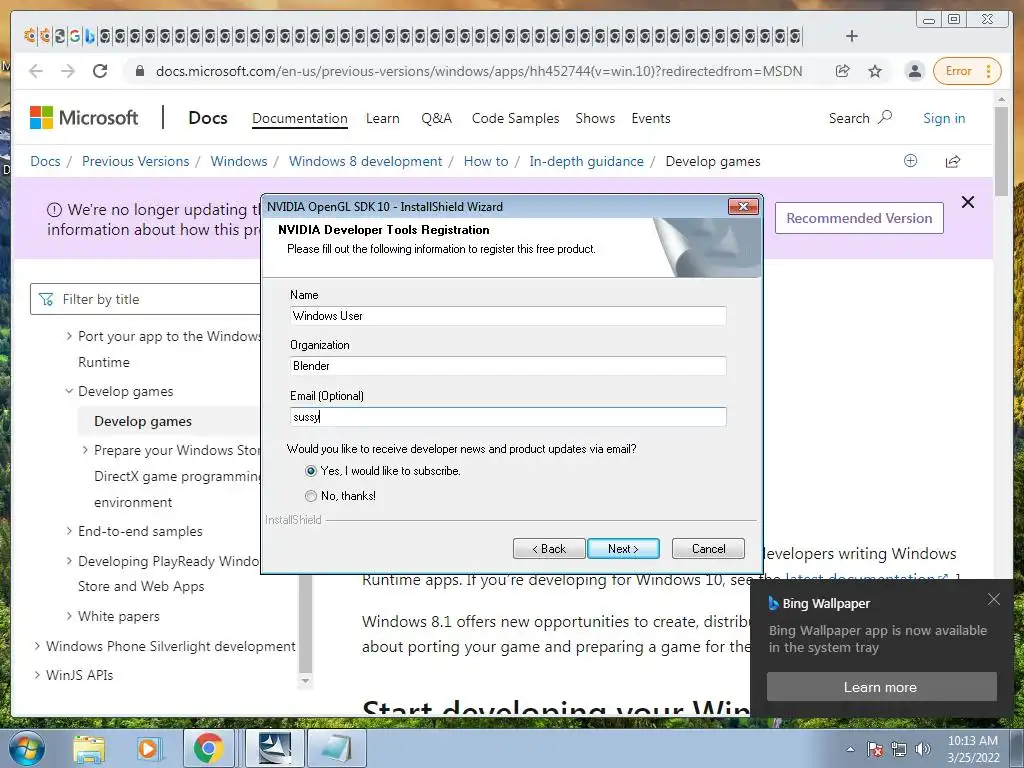Image resolution: width=1024 pixels, height=768 pixels.
Task: Select the highlighted Develop games page item
Action: click(143, 421)
